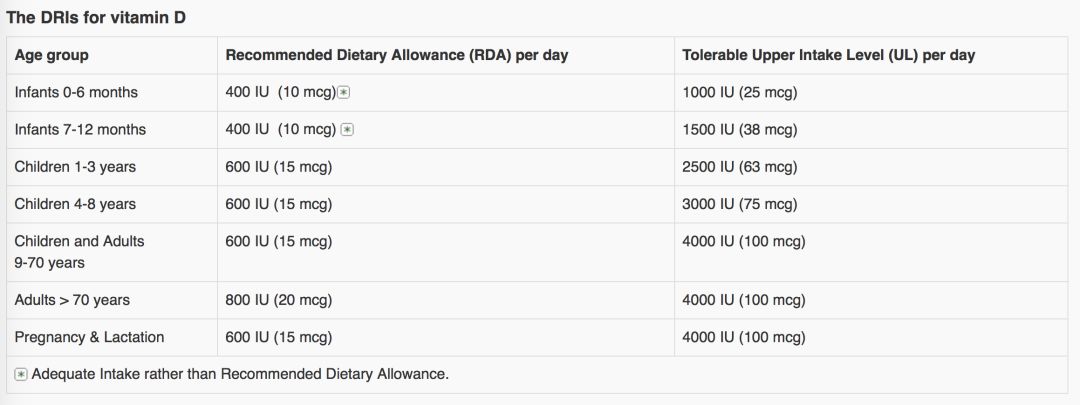Click the "Age group" column header
The height and width of the screenshot is (405, 1080).
pyautogui.click(x=51, y=56)
